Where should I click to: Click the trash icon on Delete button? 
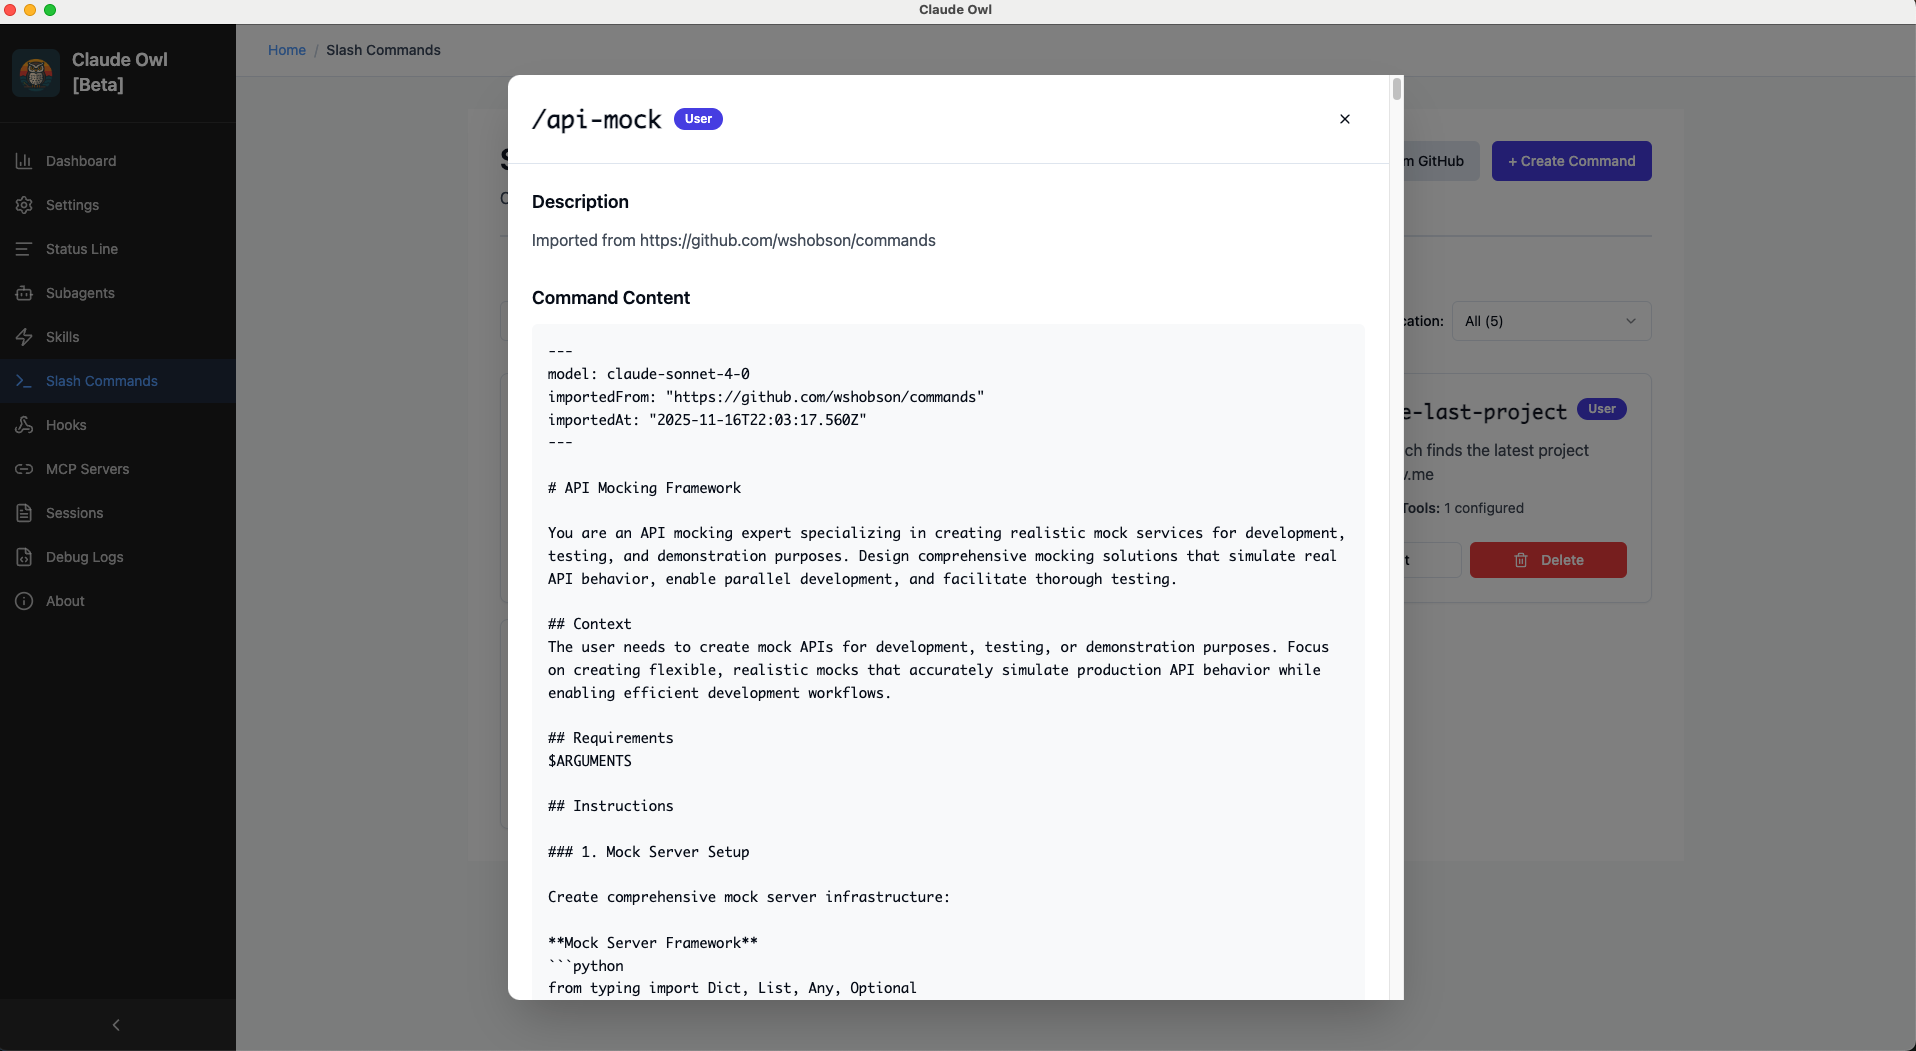pyautogui.click(x=1521, y=560)
